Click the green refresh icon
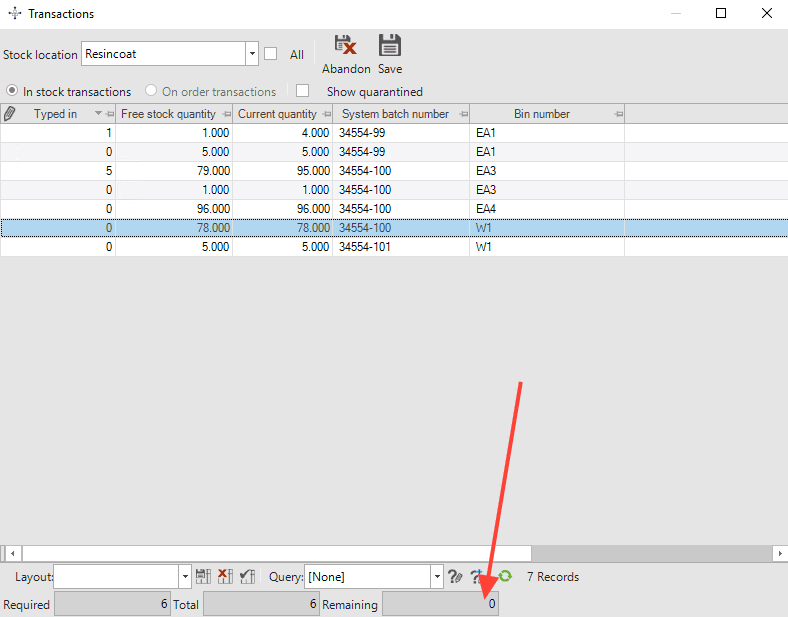The image size is (788, 617). pos(505,576)
